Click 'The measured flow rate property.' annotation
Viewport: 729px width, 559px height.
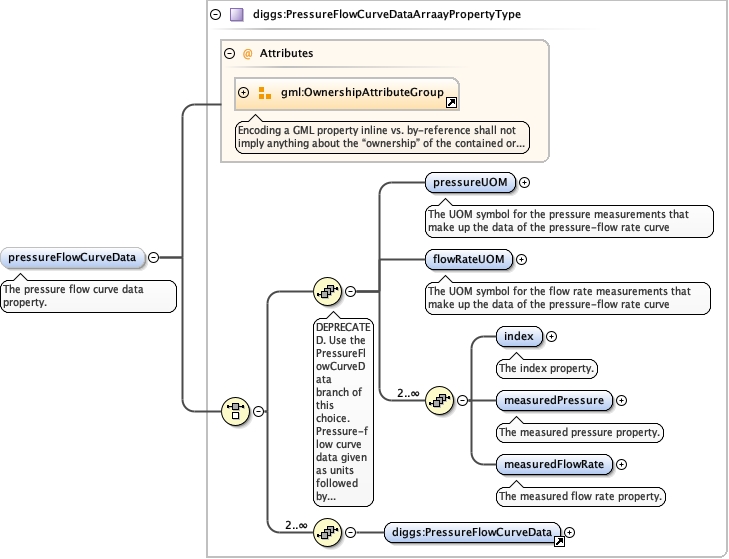coord(581,496)
